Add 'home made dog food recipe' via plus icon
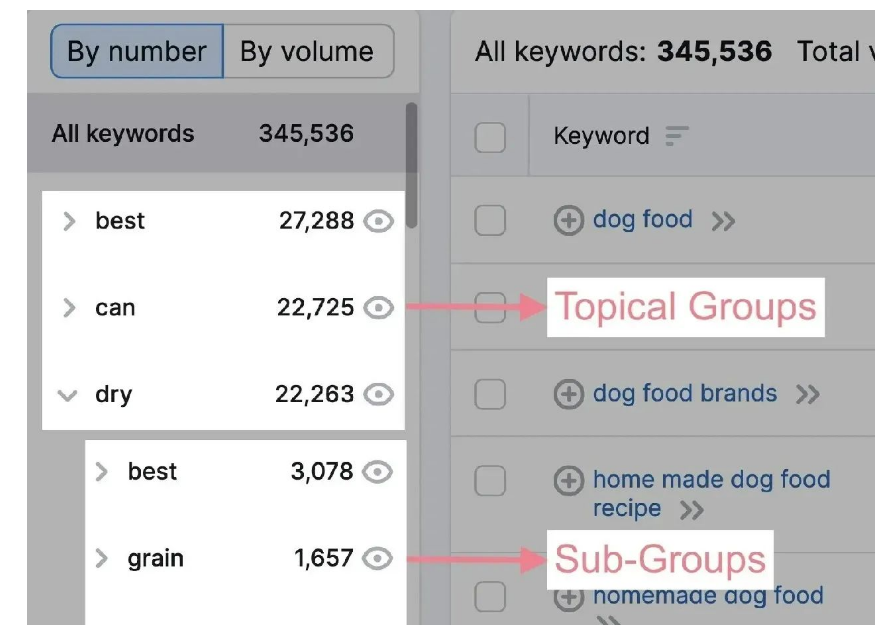The image size is (891, 625). tap(569, 481)
